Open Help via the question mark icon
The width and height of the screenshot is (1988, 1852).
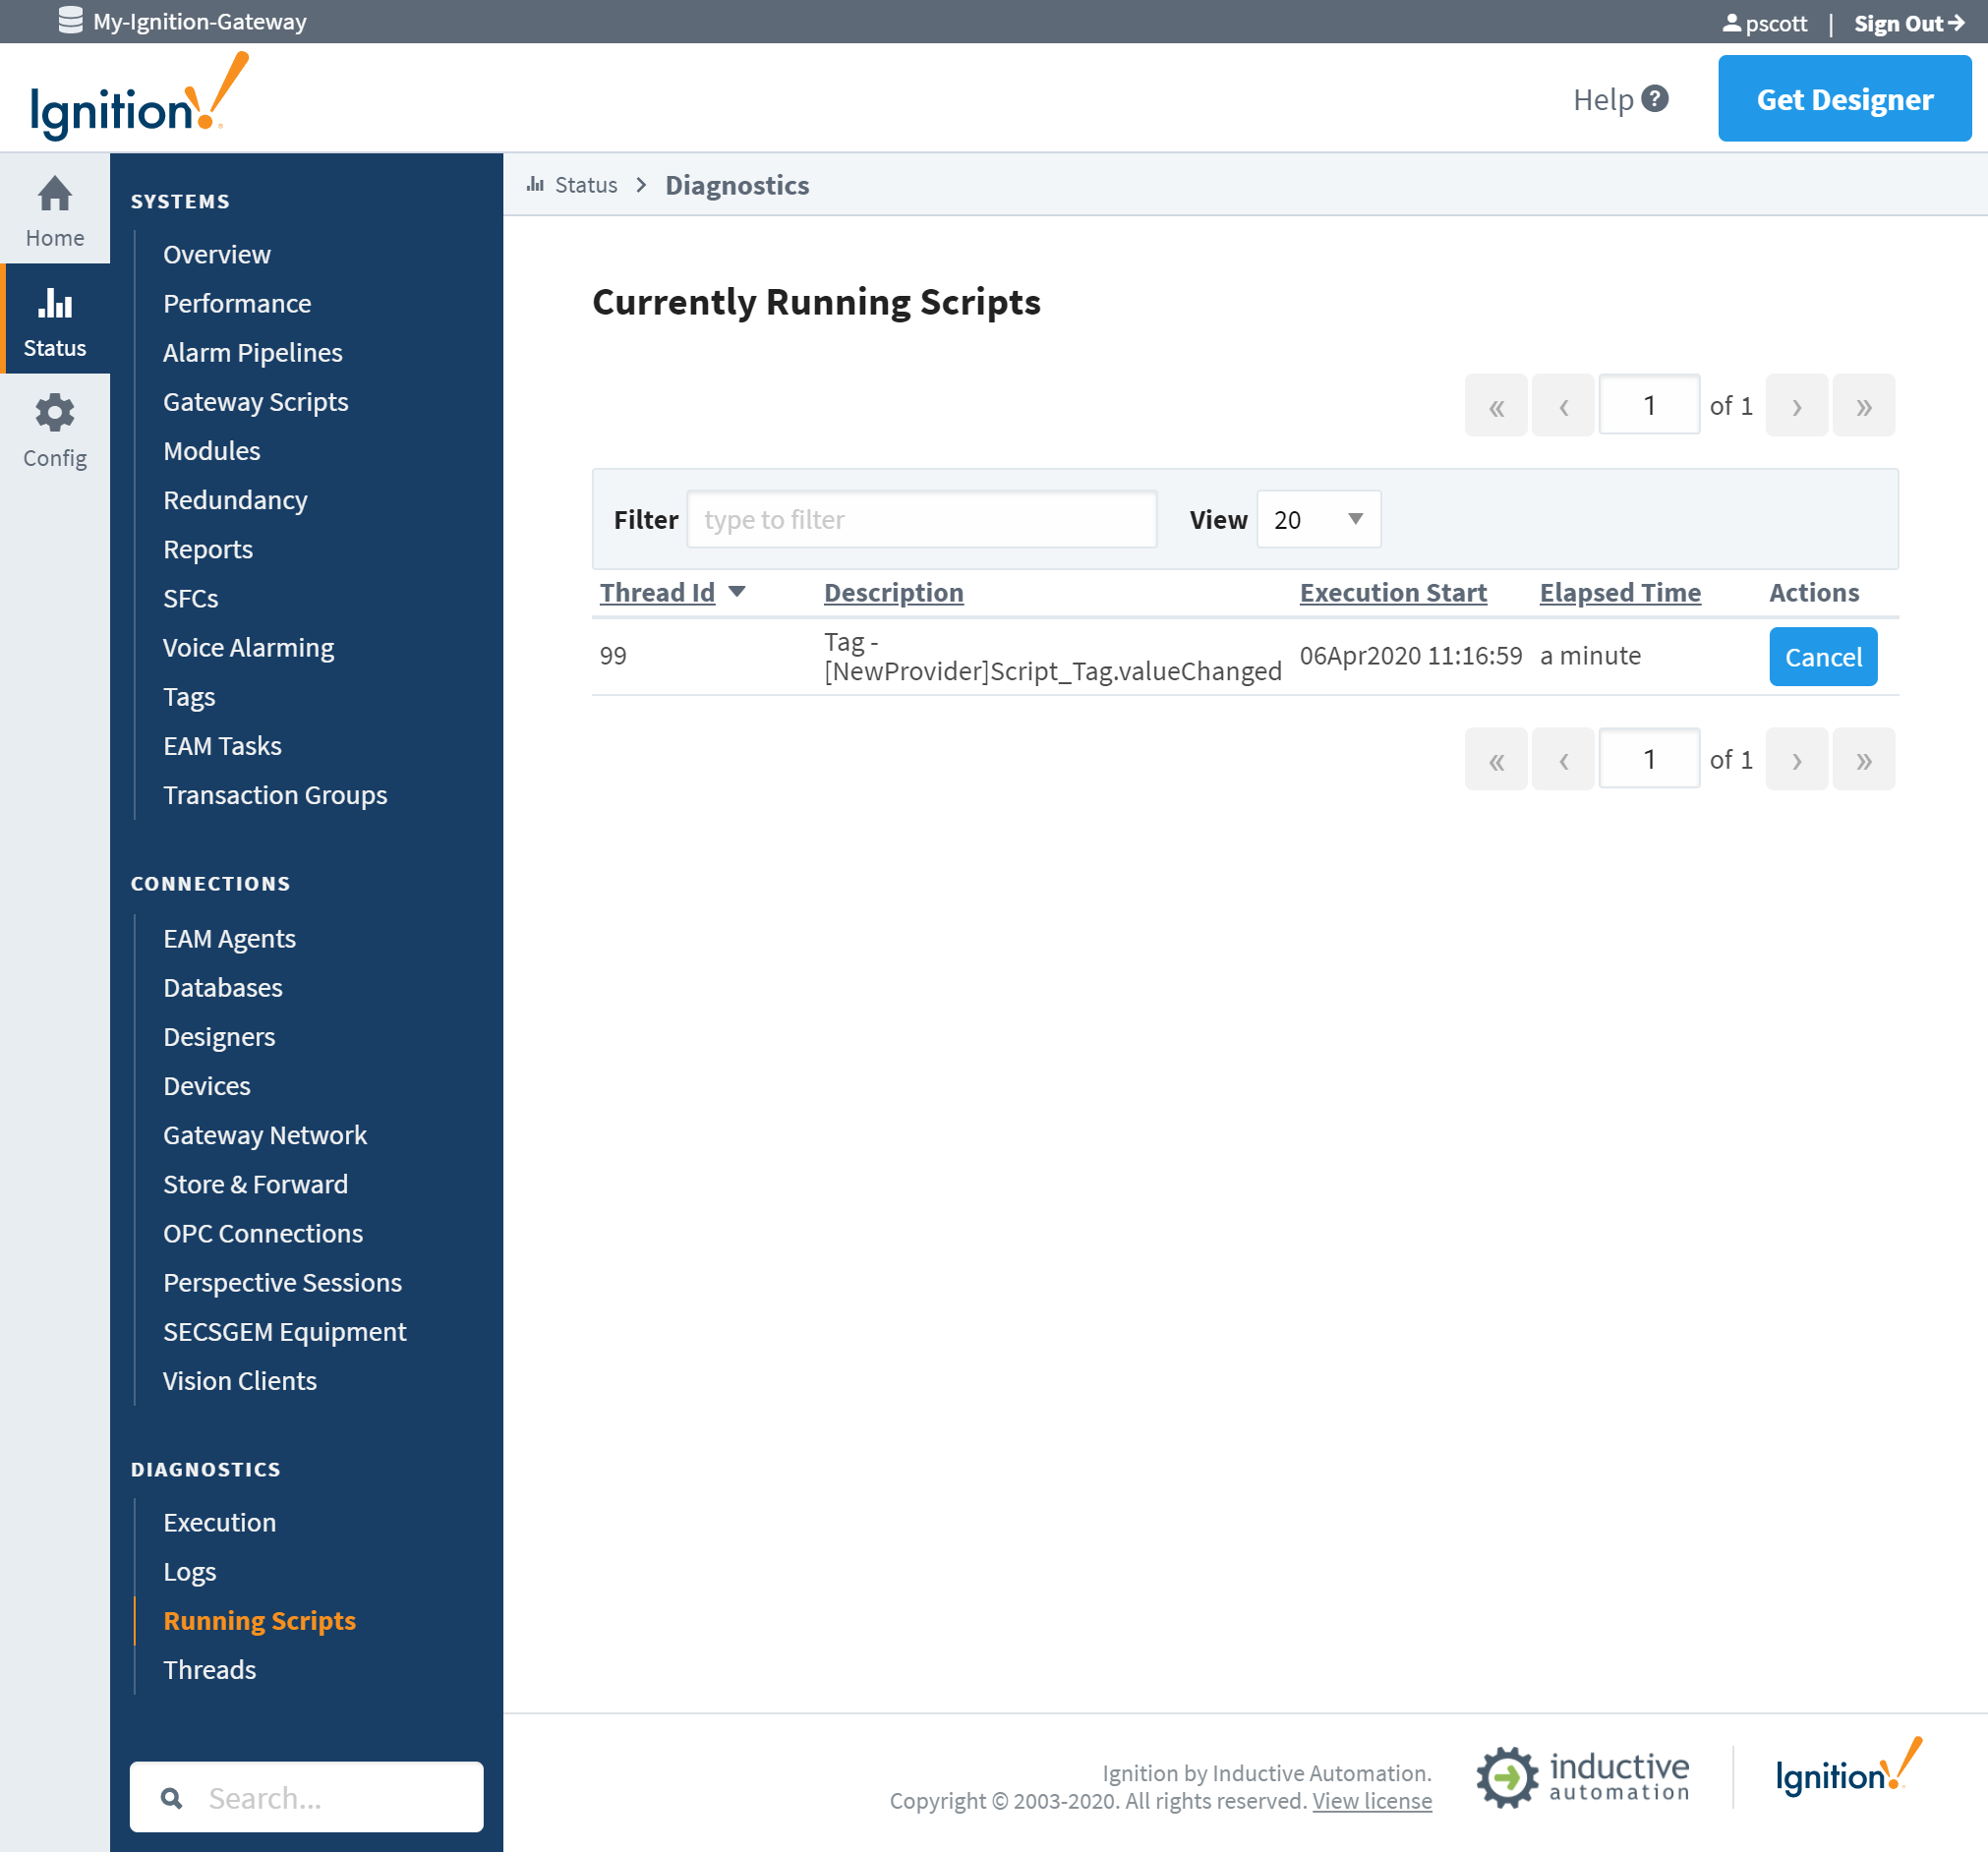[x=1655, y=98]
